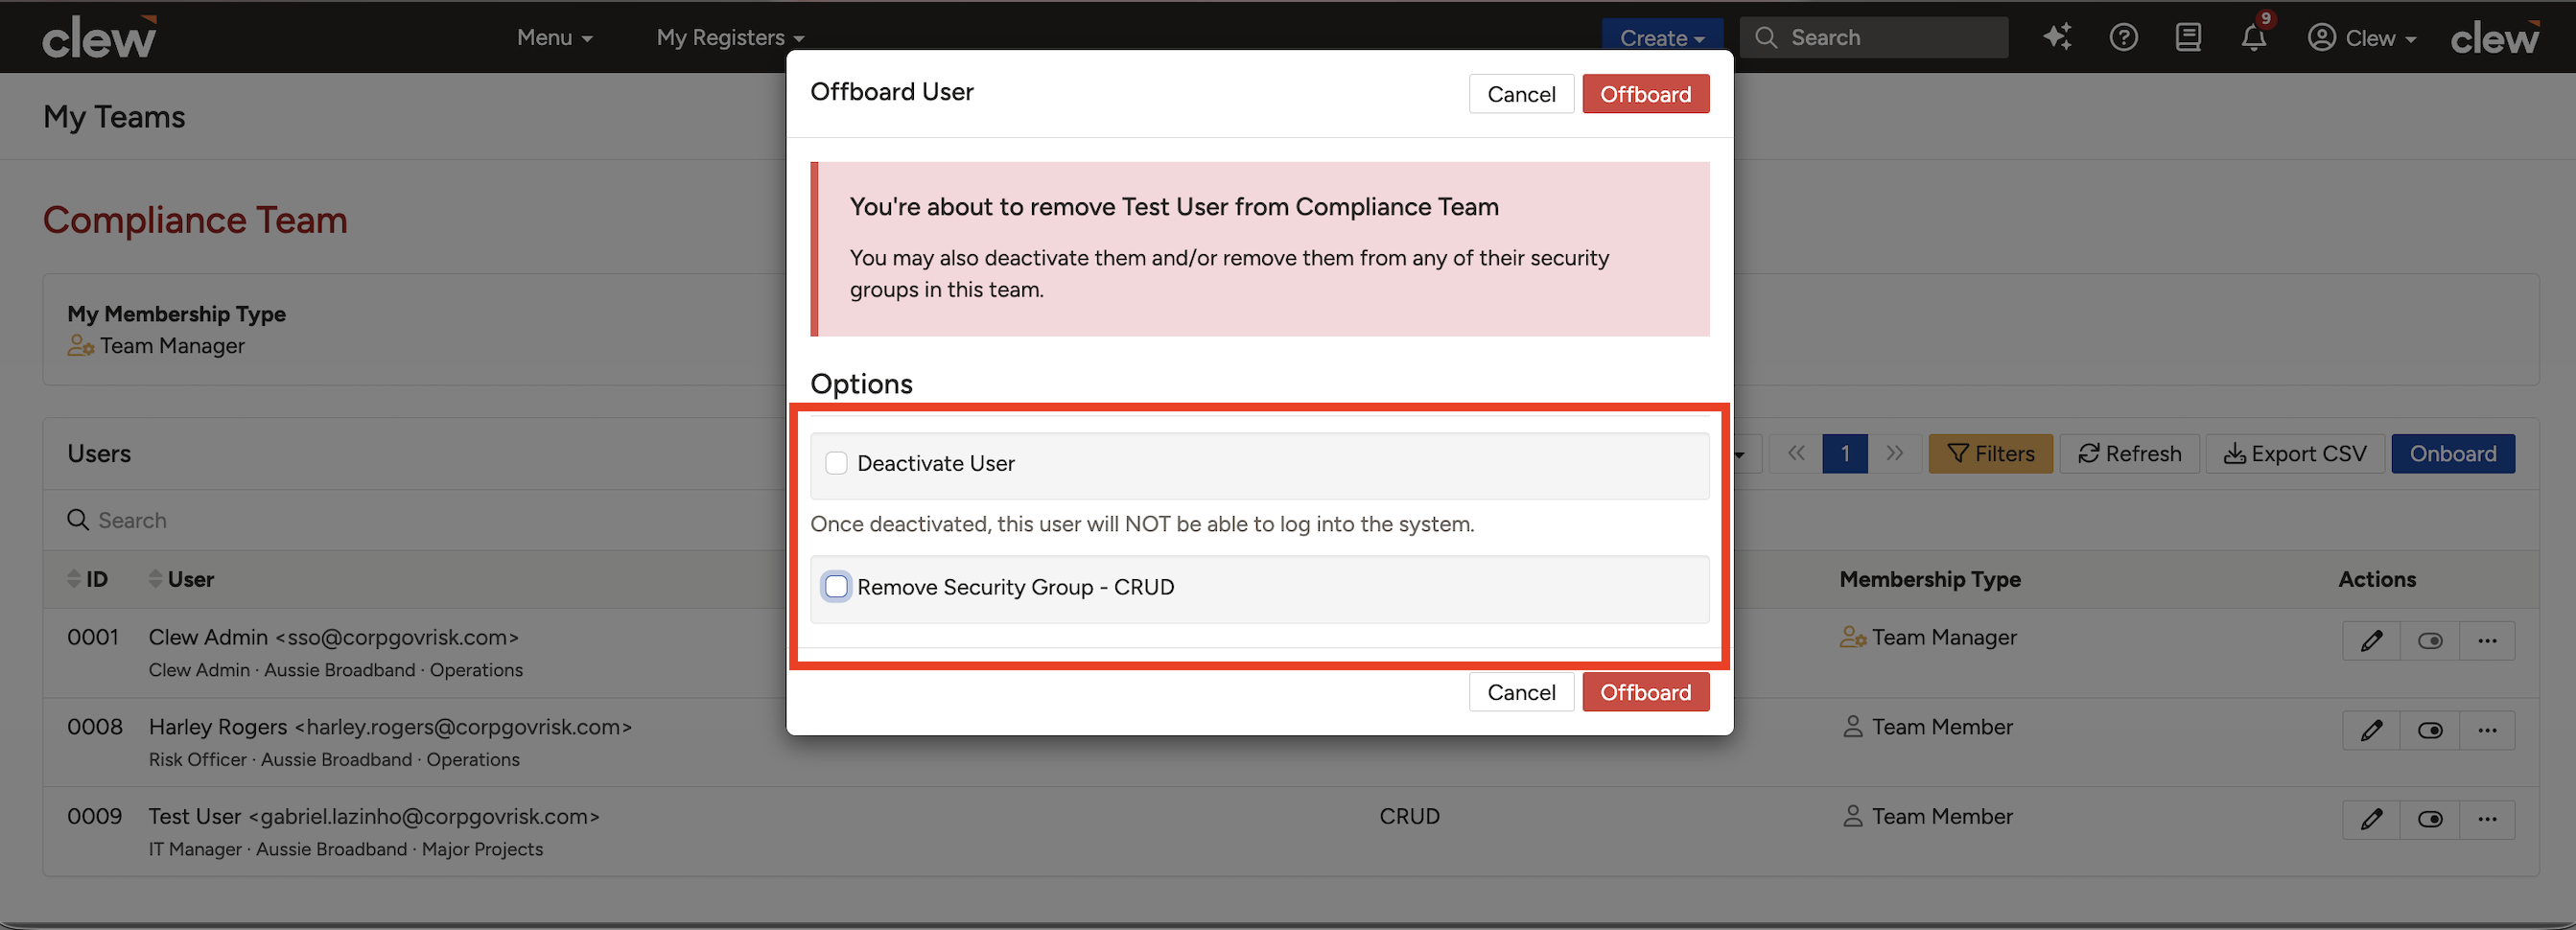This screenshot has height=930, width=2576.
Task: Click the Membership Type column header
Action: 1929,579
